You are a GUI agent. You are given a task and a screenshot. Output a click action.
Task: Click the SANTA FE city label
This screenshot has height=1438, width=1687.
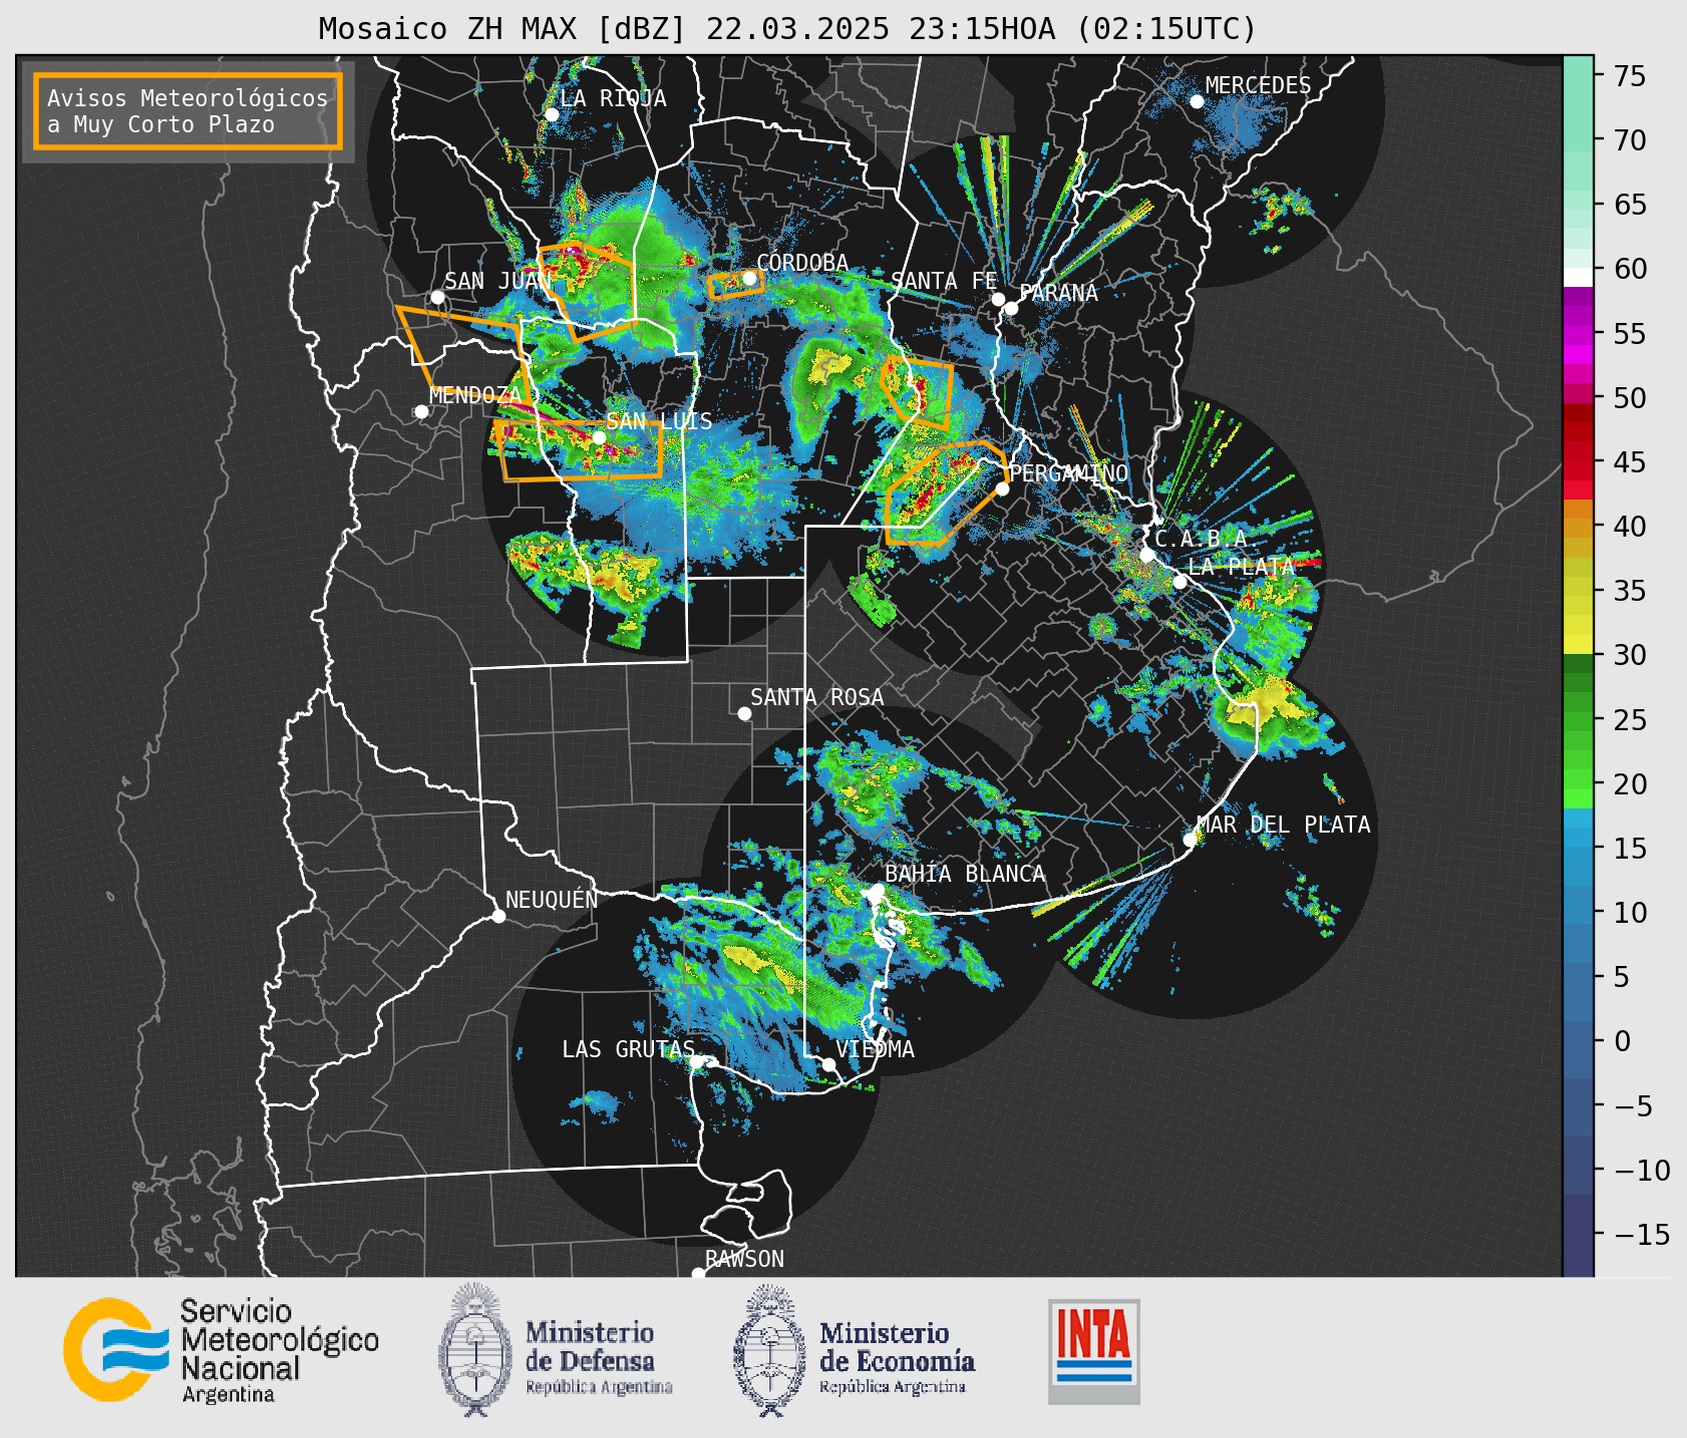(944, 281)
